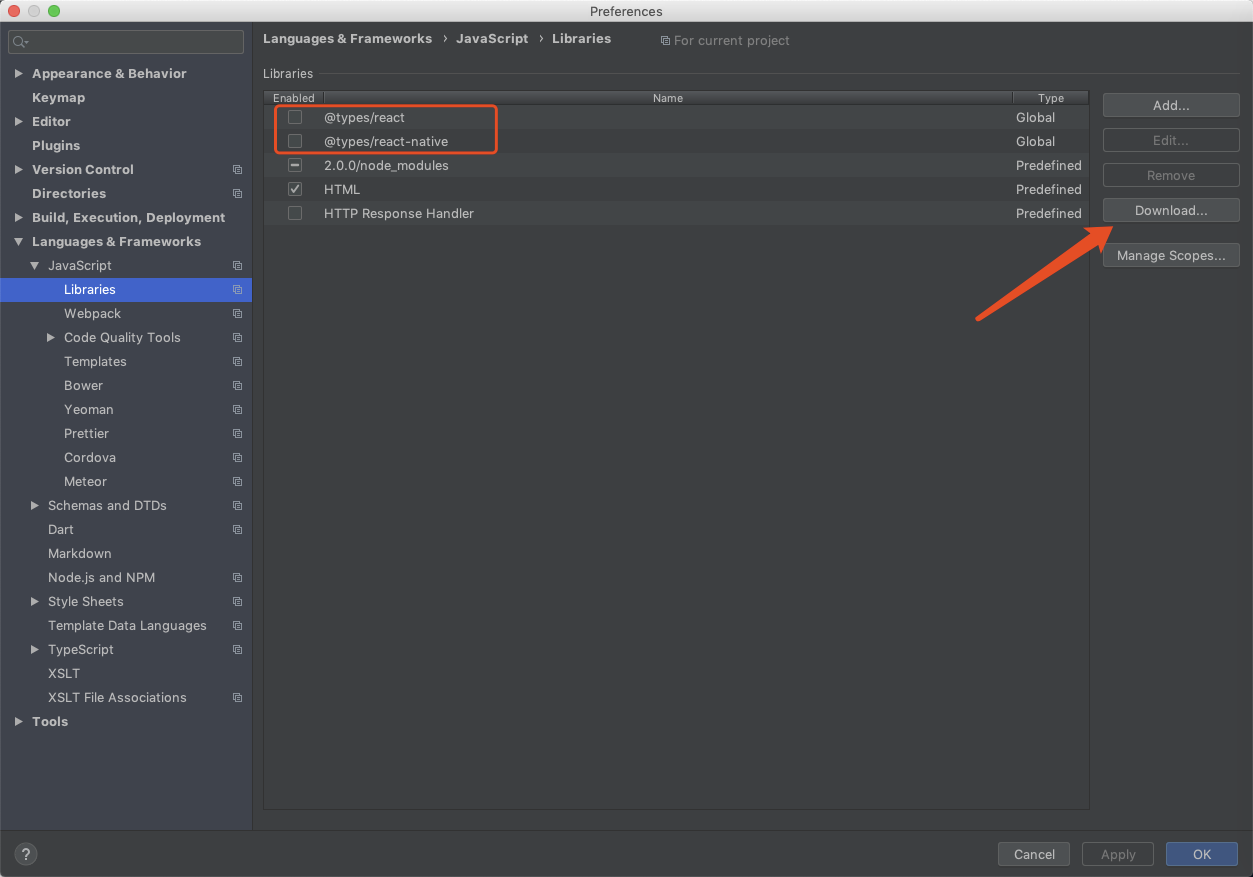Click the project-scope icon beside Code Quality Tools
This screenshot has width=1253, height=877.
pyautogui.click(x=237, y=338)
